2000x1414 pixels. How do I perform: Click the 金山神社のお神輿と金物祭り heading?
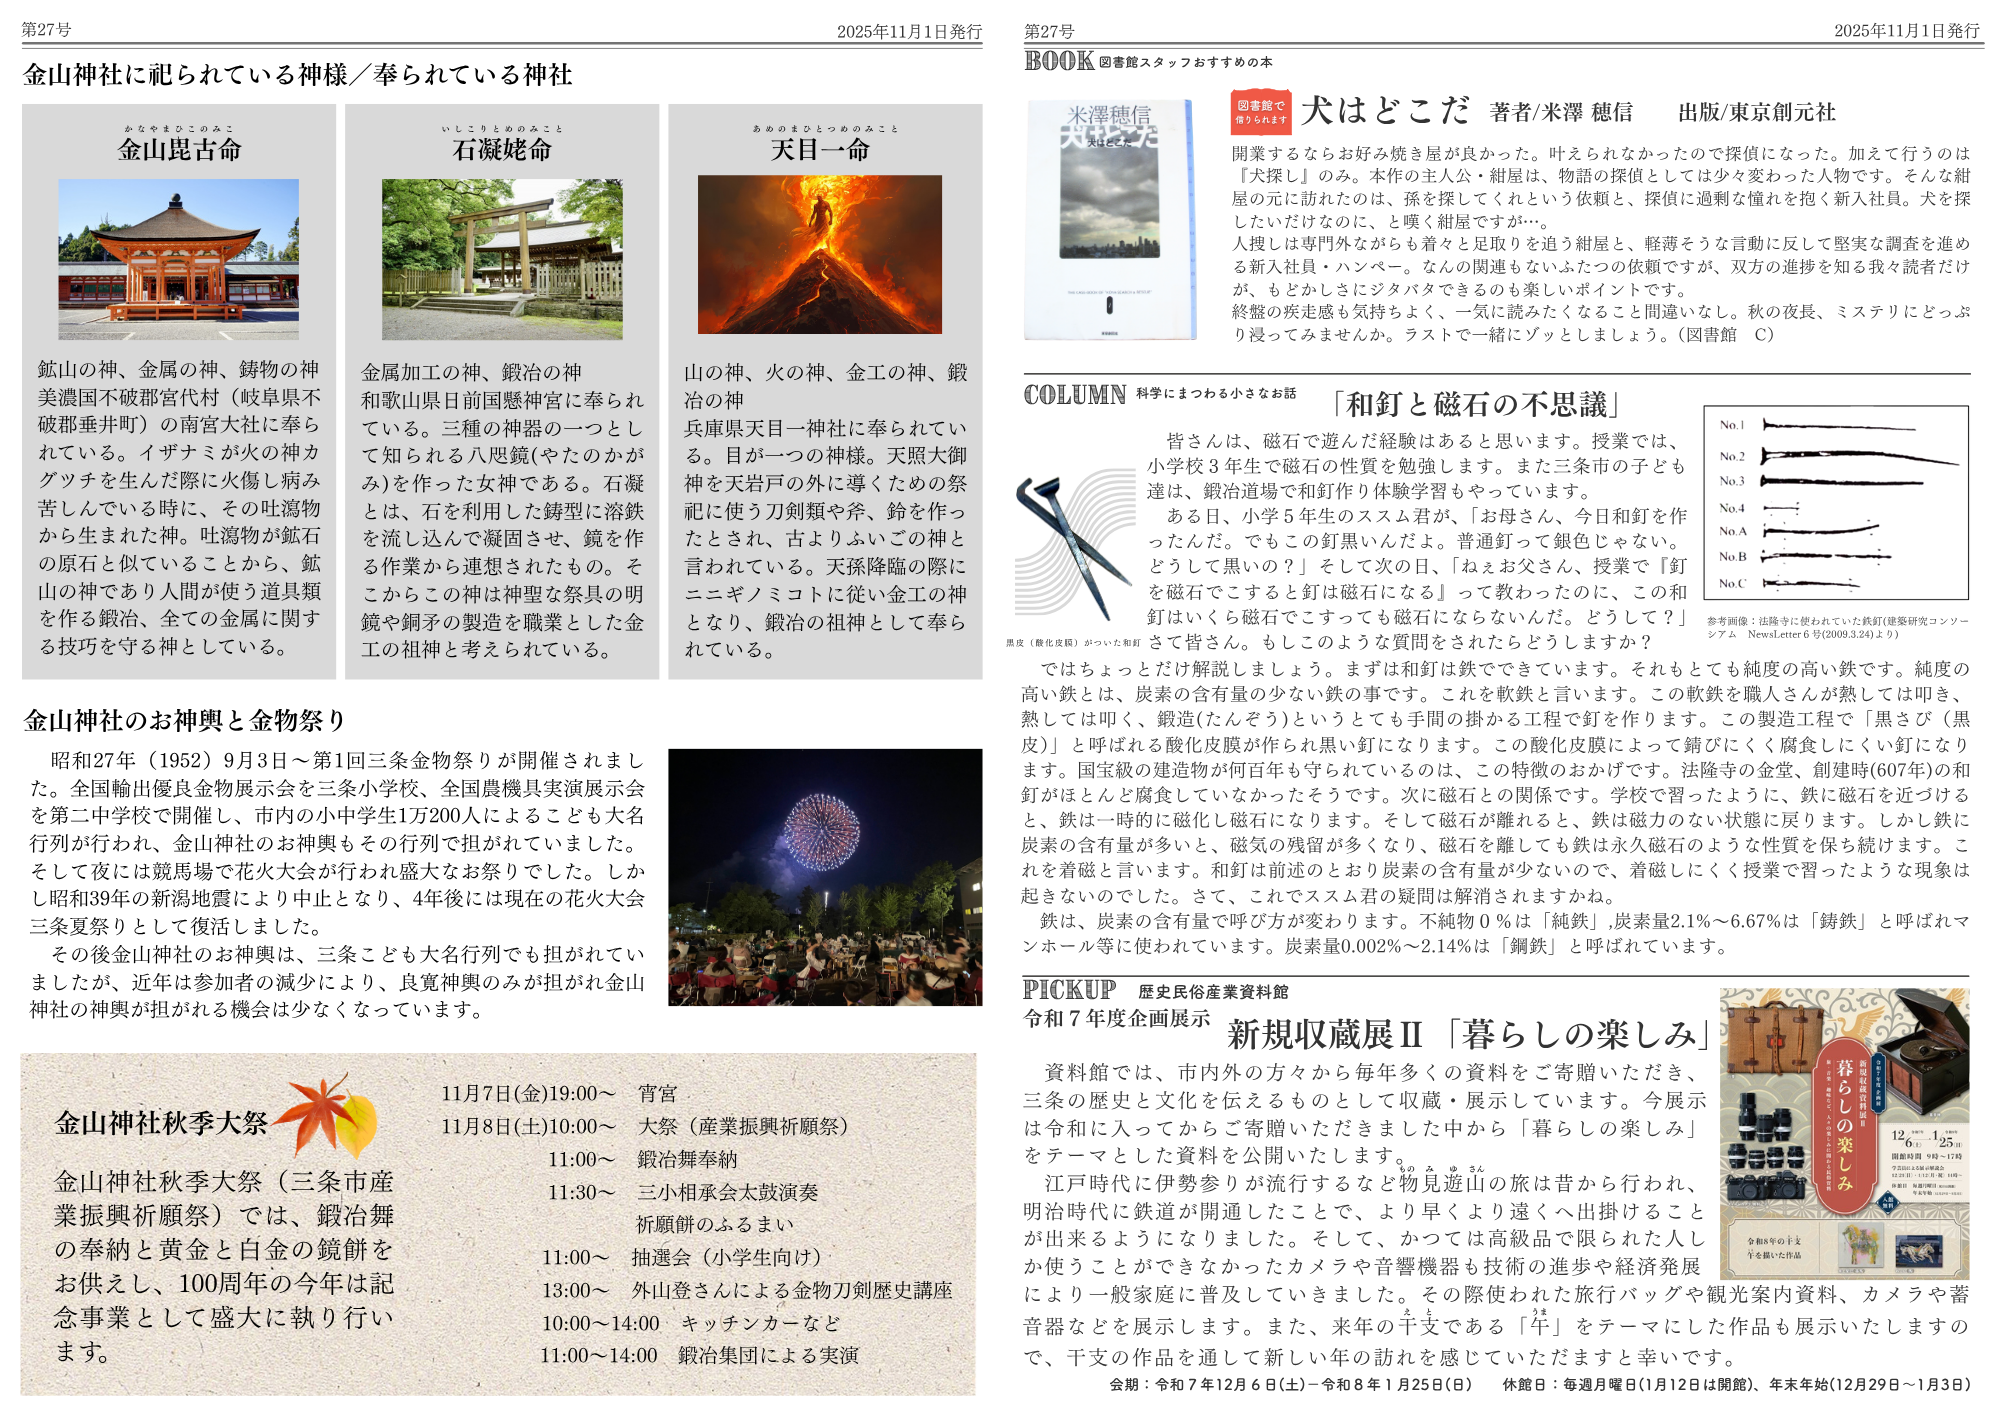point(185,720)
